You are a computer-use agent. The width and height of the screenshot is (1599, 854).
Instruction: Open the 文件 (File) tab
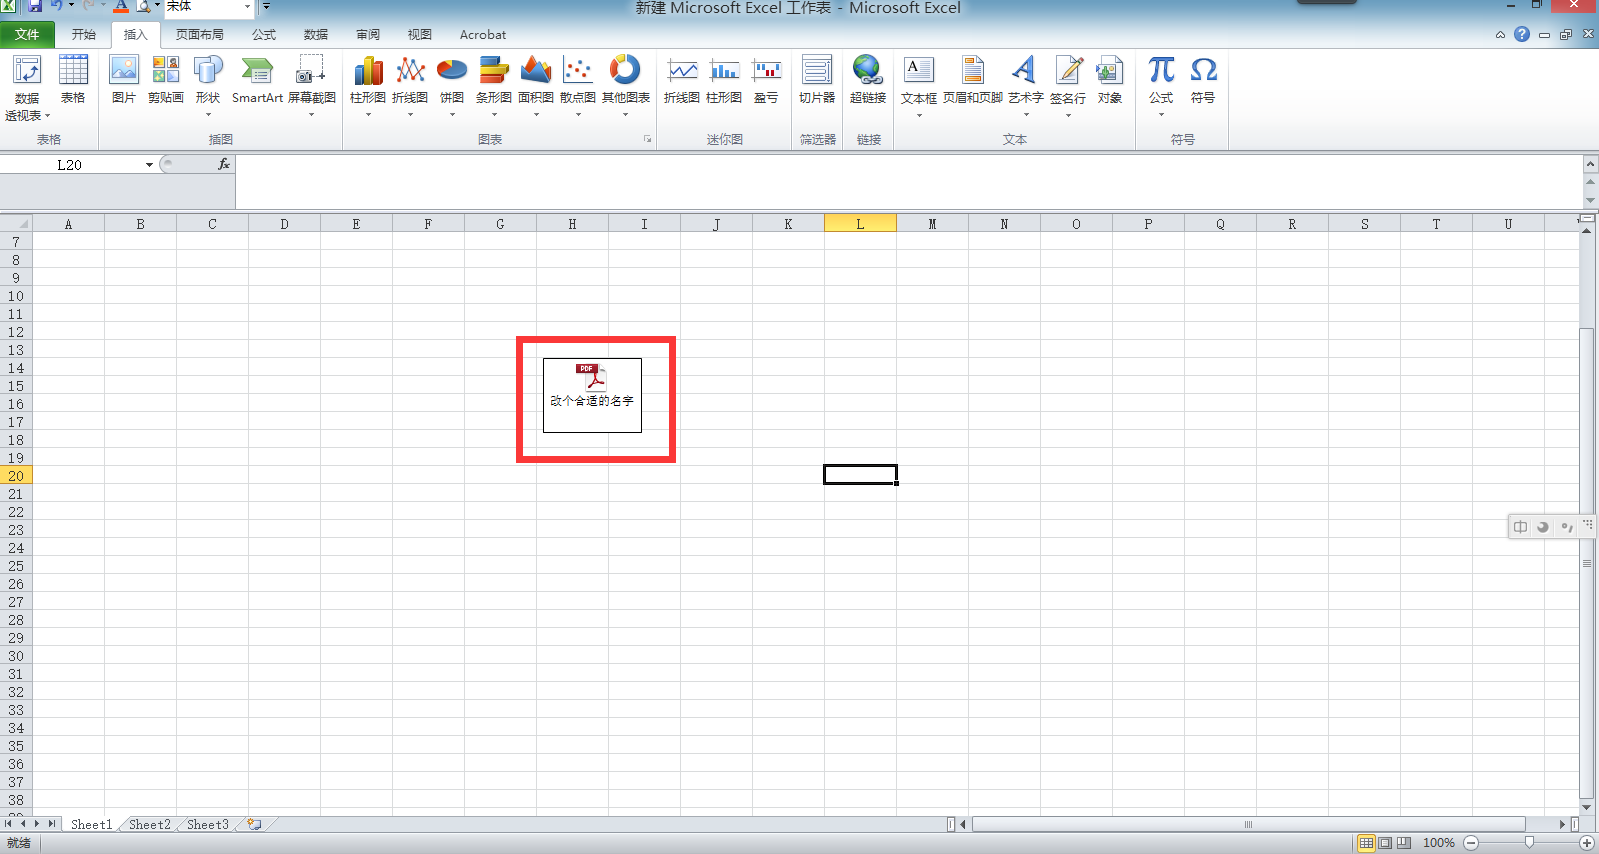click(x=27, y=34)
